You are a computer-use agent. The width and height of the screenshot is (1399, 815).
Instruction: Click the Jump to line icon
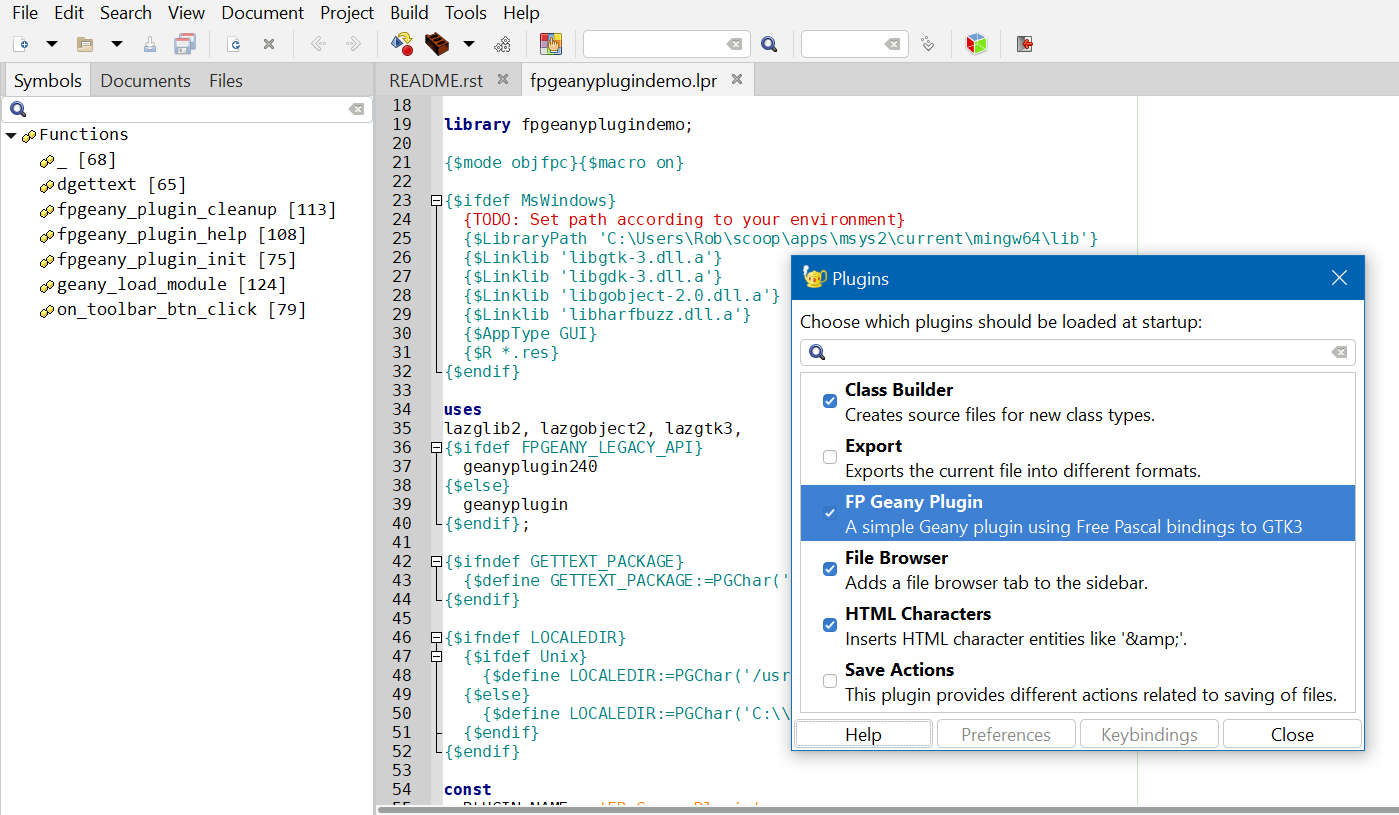pyautogui.click(x=927, y=44)
